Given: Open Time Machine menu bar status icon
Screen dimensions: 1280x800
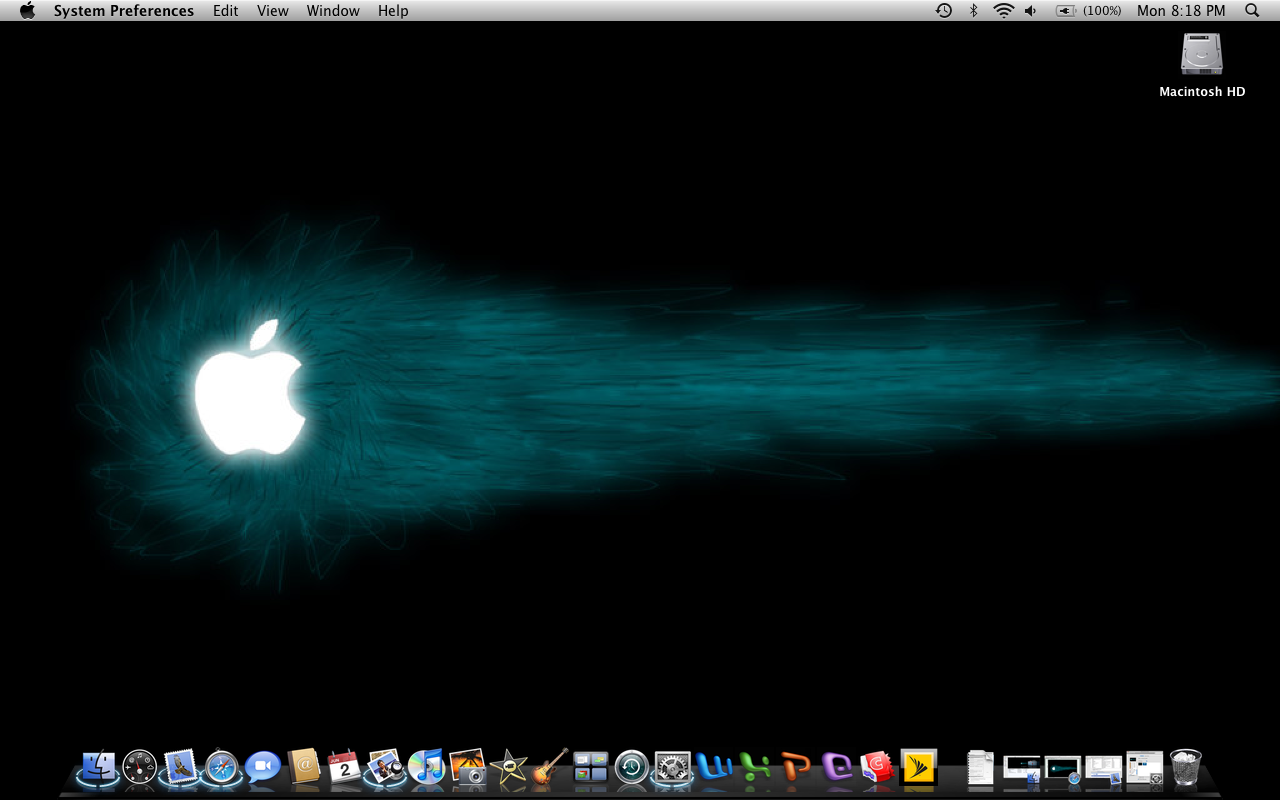Looking at the screenshot, I should coord(944,10).
